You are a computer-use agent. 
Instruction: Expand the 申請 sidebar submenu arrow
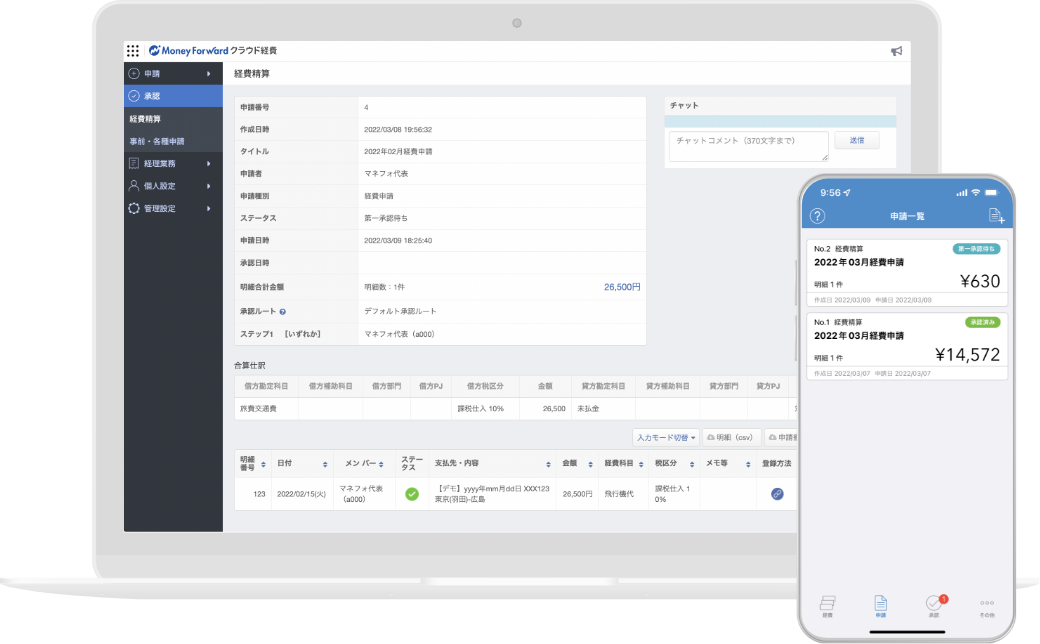[209, 74]
